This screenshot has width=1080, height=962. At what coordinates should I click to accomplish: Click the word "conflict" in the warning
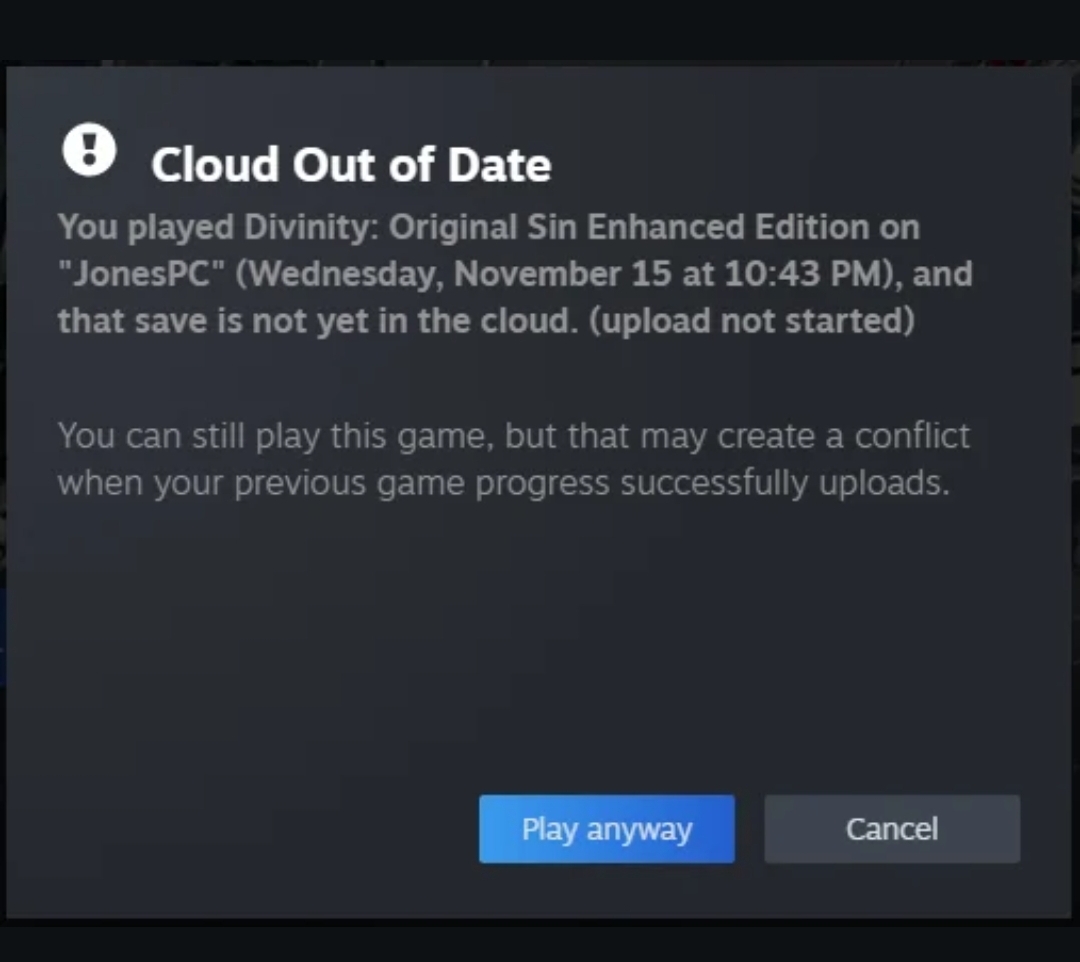[912, 436]
